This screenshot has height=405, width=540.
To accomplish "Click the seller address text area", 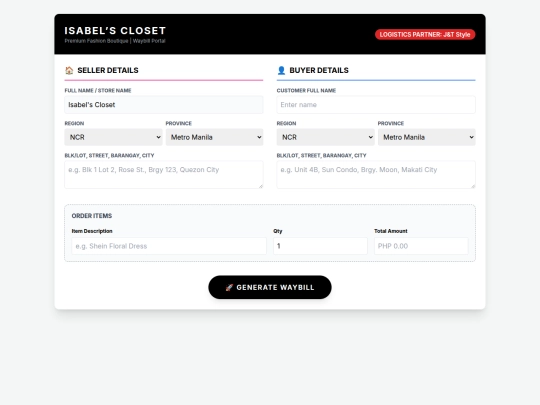I will (x=164, y=175).
